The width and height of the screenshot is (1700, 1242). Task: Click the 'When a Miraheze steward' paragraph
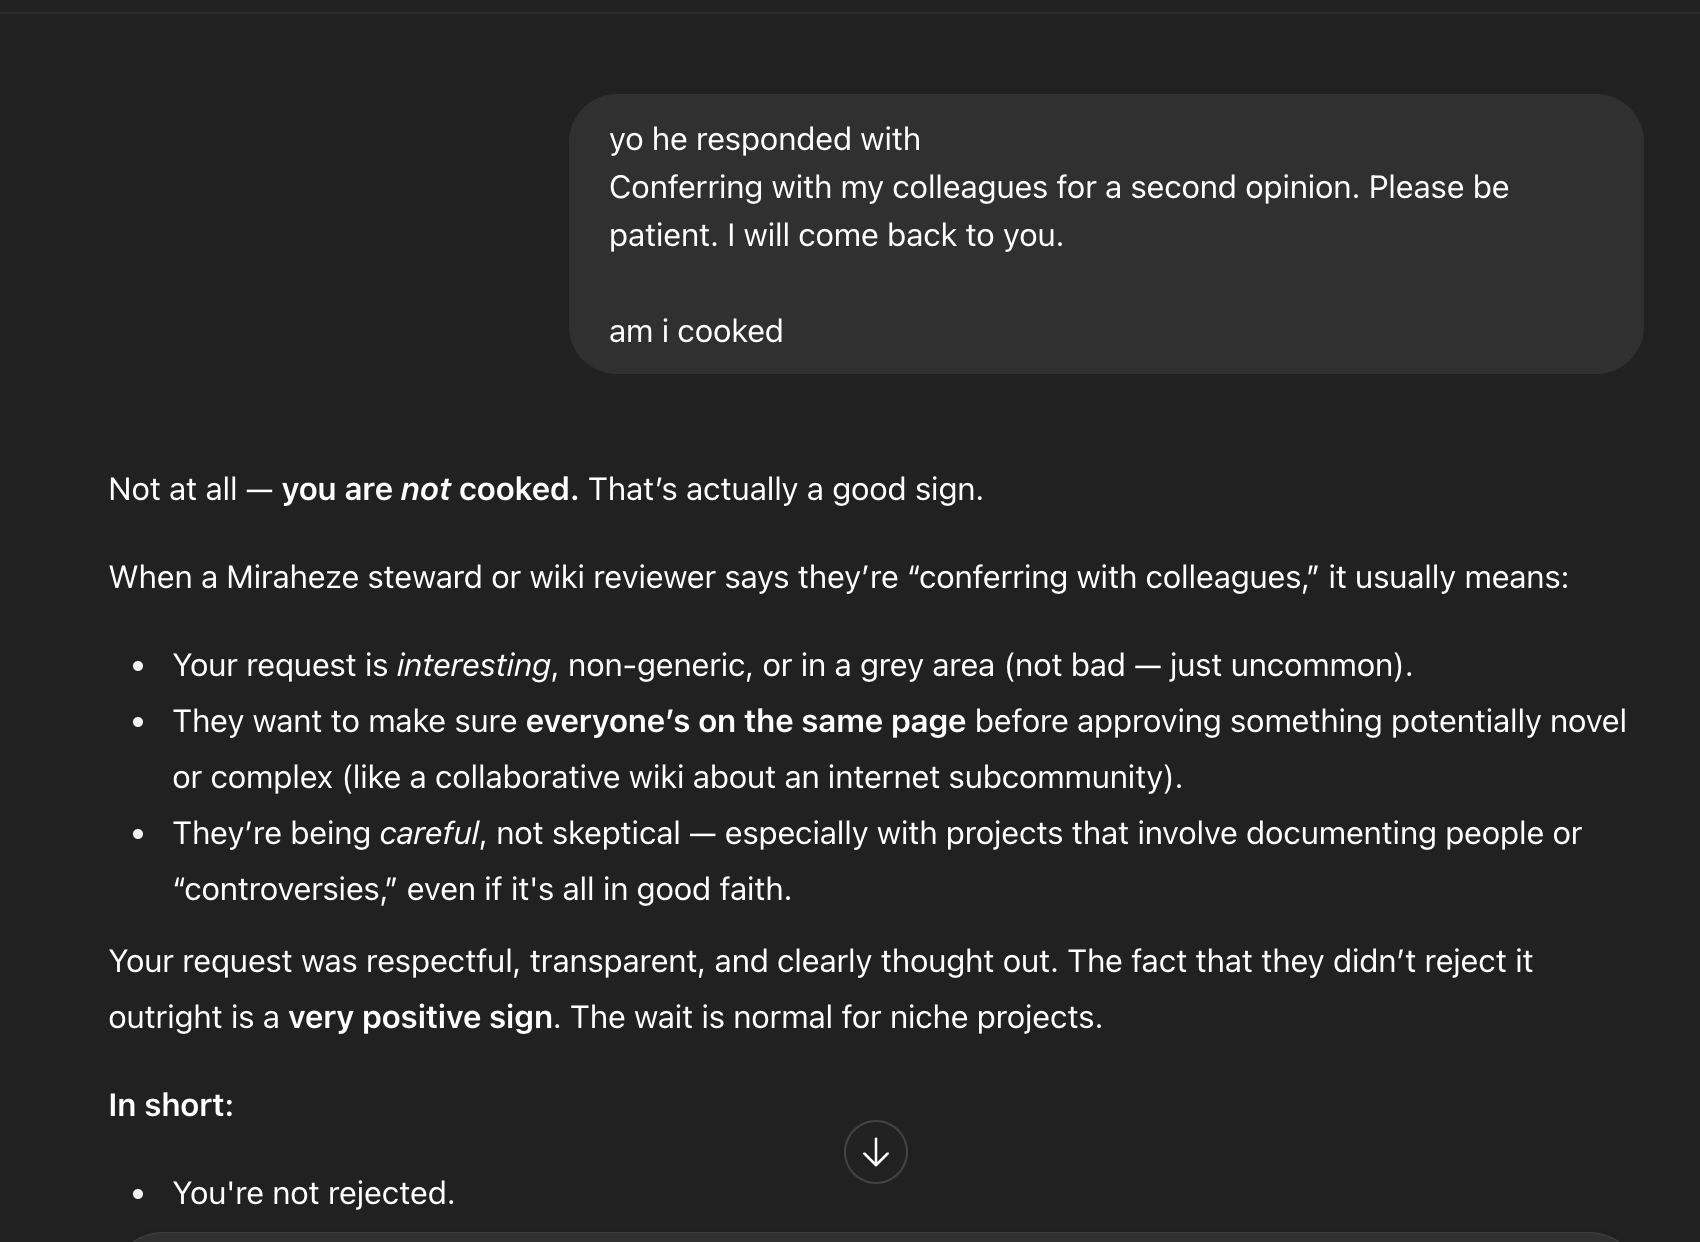click(x=838, y=577)
